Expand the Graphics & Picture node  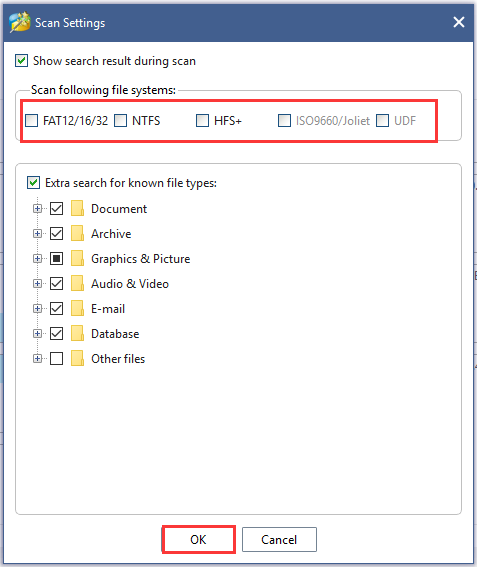point(37,258)
